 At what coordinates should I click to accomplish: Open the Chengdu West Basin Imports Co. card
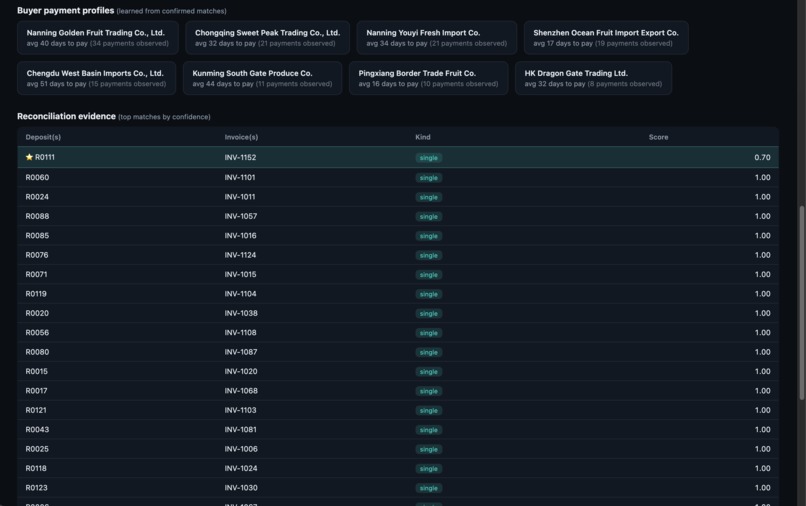pos(97,78)
